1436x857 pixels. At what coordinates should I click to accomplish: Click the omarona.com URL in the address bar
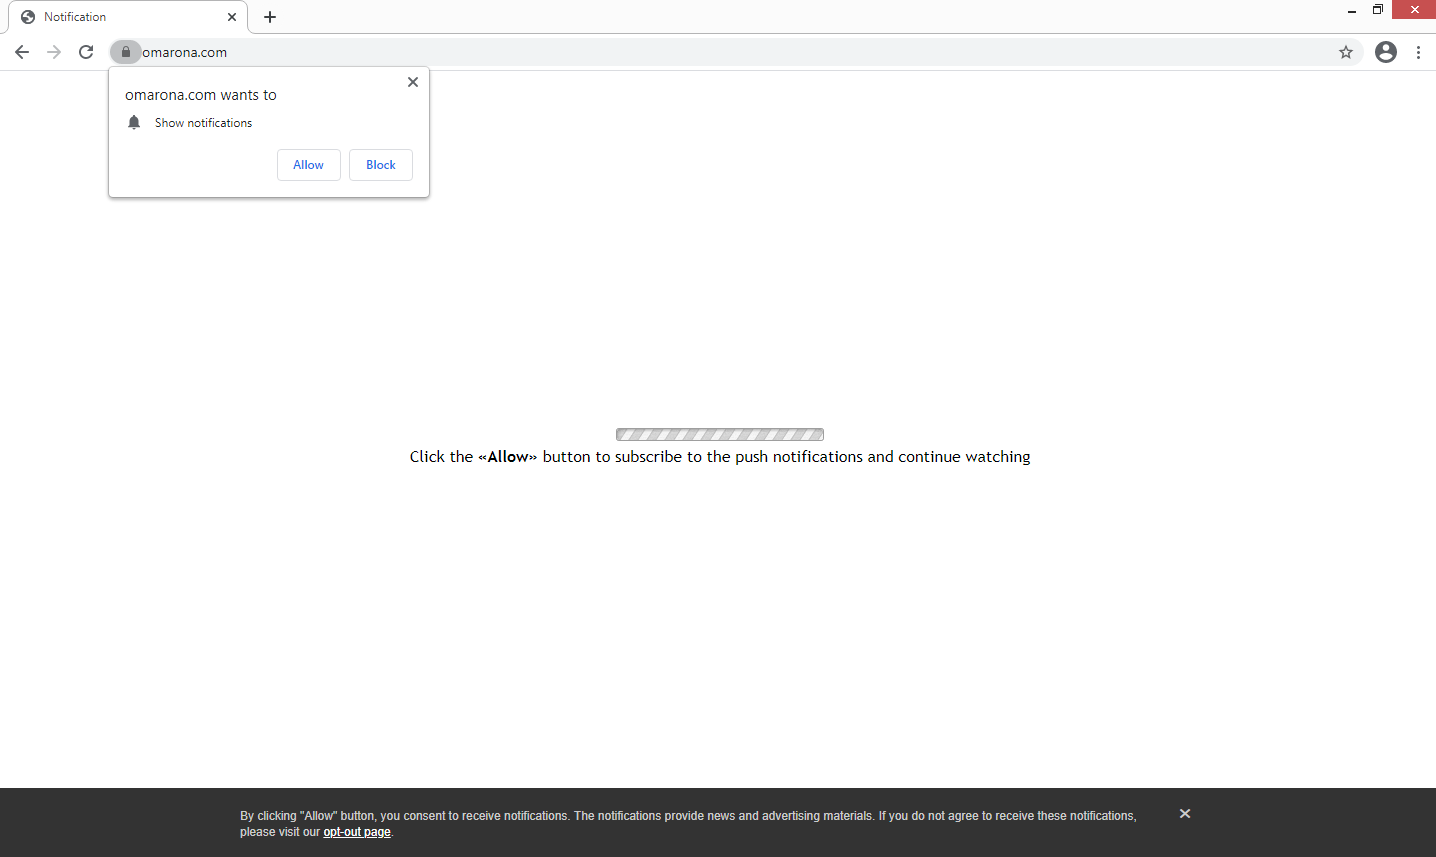coord(185,52)
